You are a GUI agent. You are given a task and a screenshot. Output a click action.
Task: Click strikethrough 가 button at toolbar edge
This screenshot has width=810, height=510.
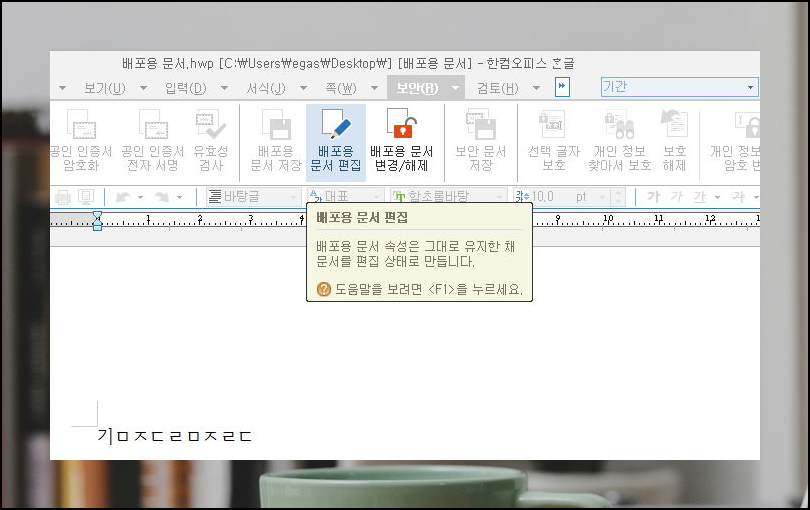(738, 197)
